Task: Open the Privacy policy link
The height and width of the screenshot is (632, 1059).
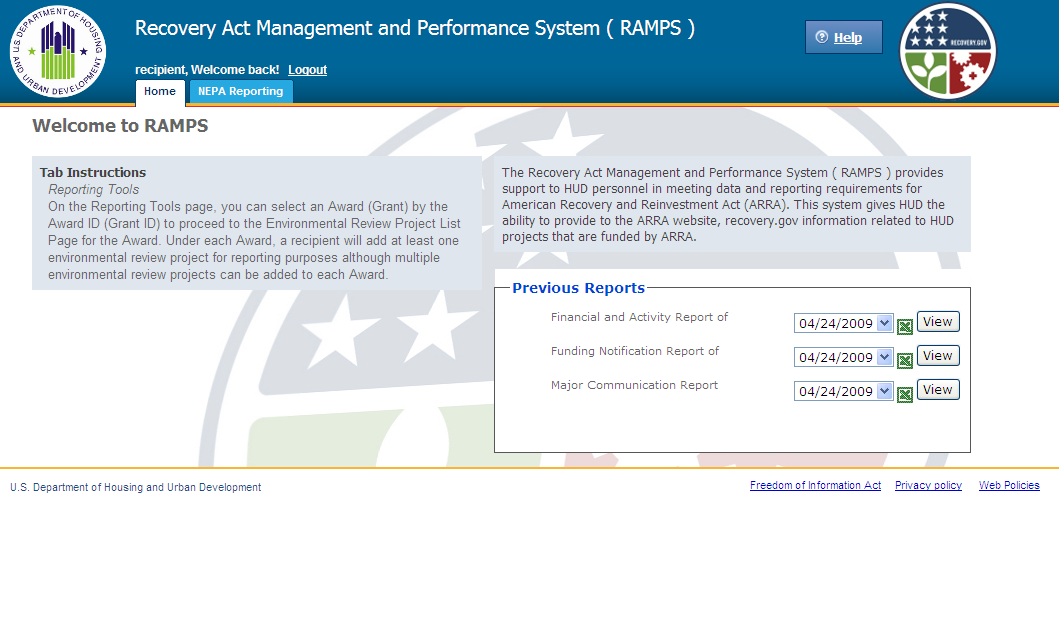Action: (928, 485)
